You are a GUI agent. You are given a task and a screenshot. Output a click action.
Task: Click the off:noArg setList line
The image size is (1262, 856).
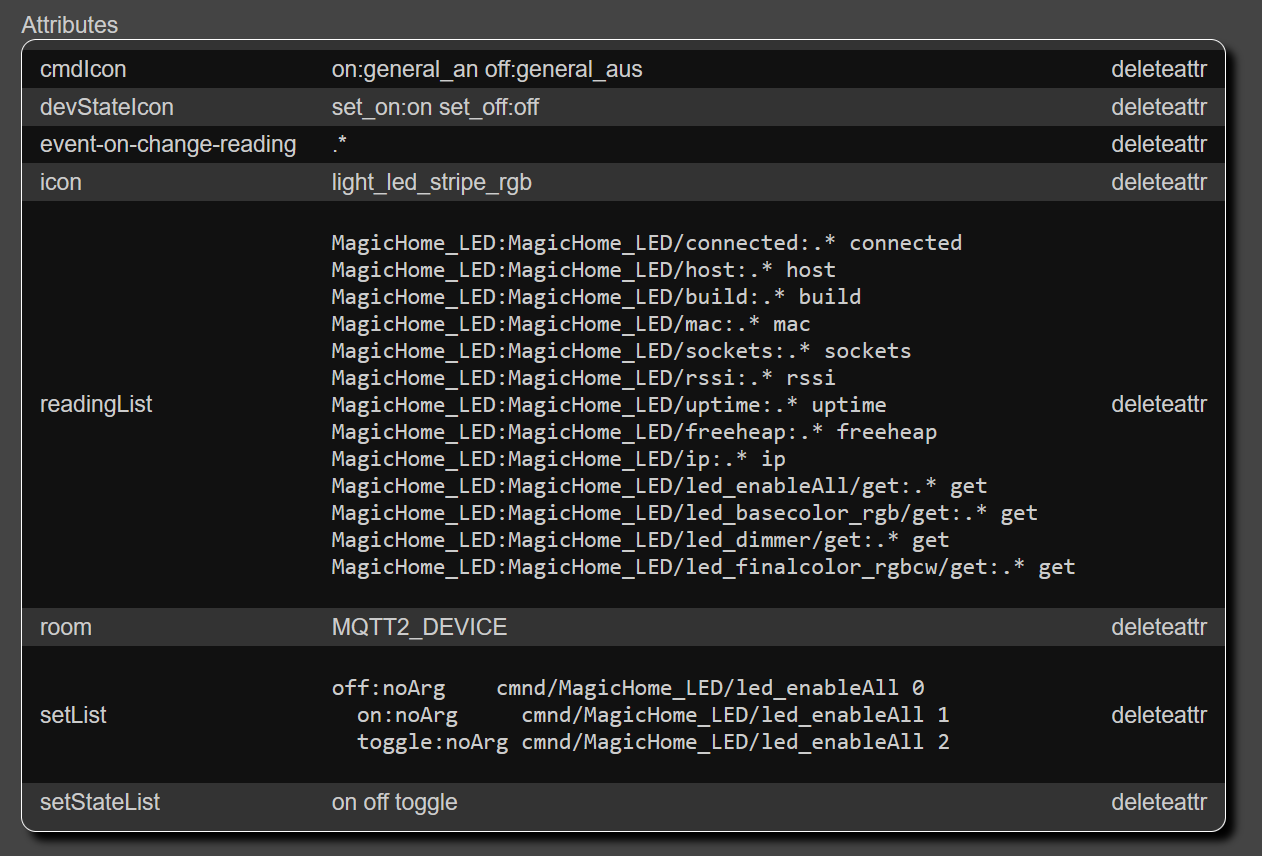click(628, 689)
